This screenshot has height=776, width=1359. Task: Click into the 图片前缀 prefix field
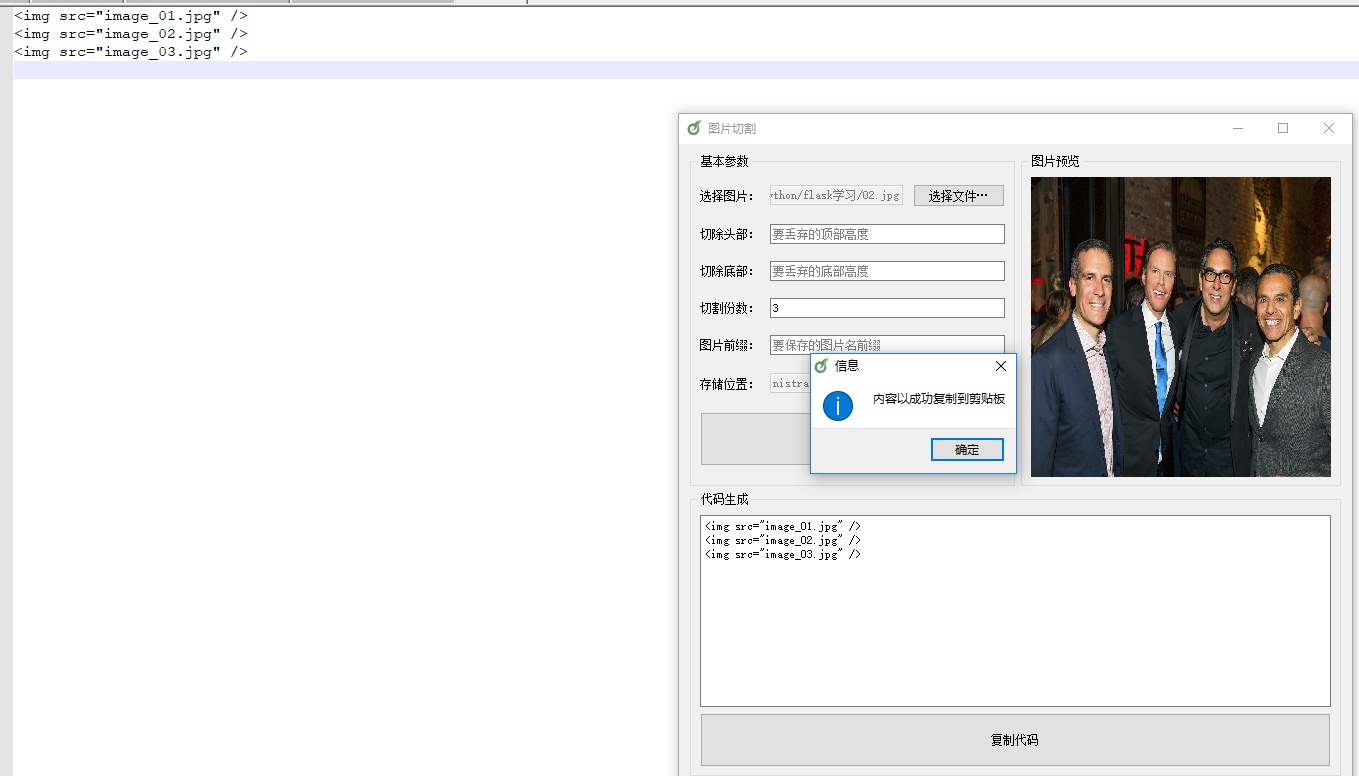(886, 344)
